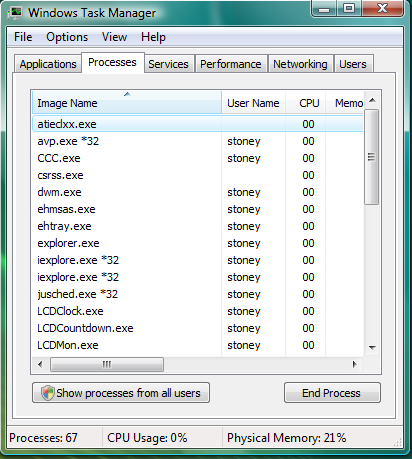Click the shield icon on Show processes button

pos(48,393)
